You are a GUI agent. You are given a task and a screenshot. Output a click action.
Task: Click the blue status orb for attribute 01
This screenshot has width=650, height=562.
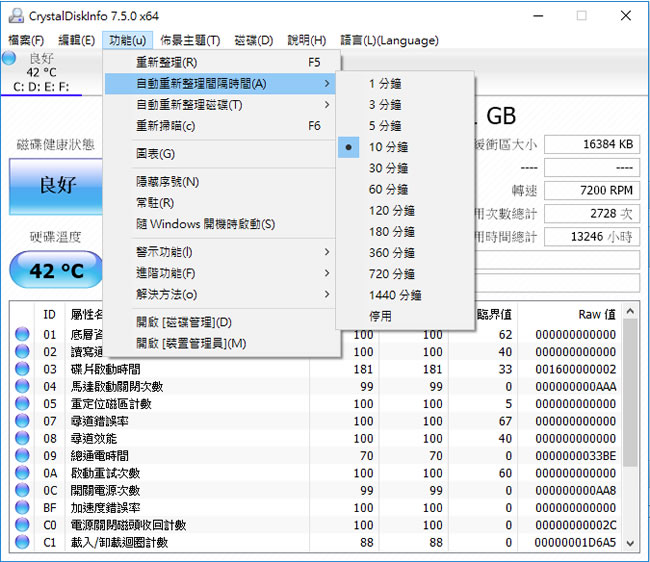click(22, 335)
